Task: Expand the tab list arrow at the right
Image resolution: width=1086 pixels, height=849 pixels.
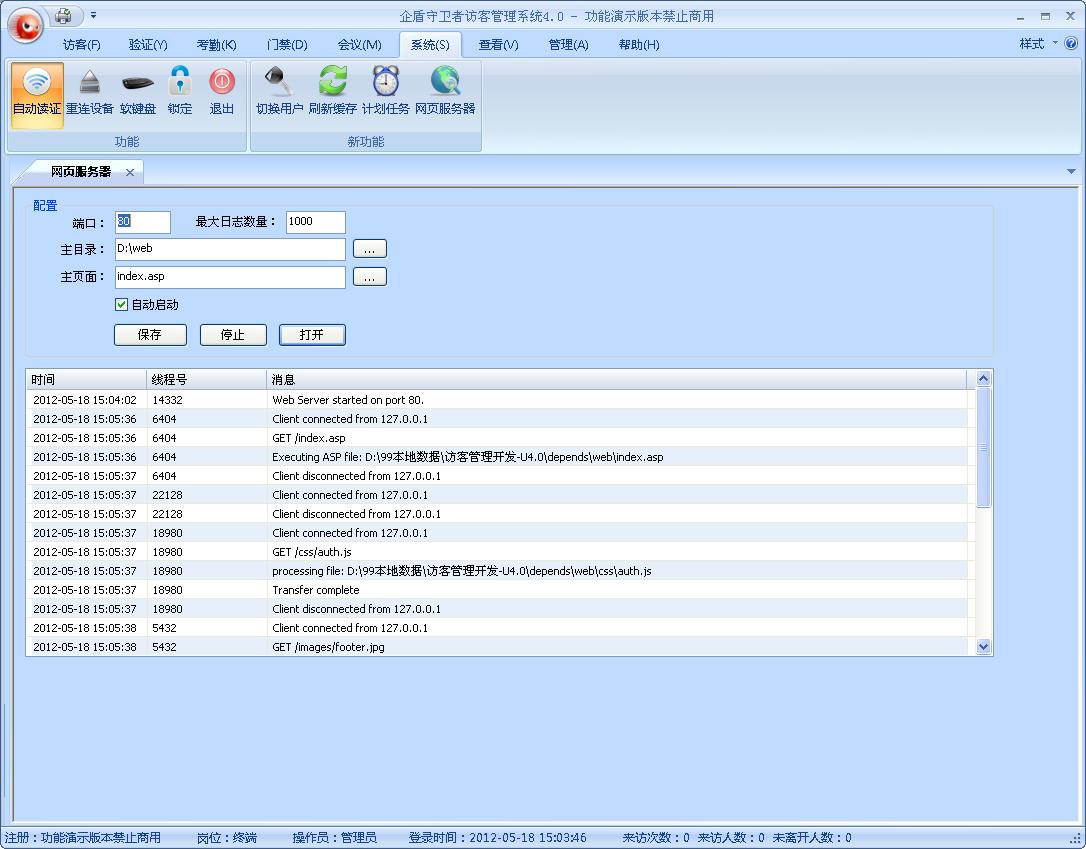Action: click(x=1071, y=171)
